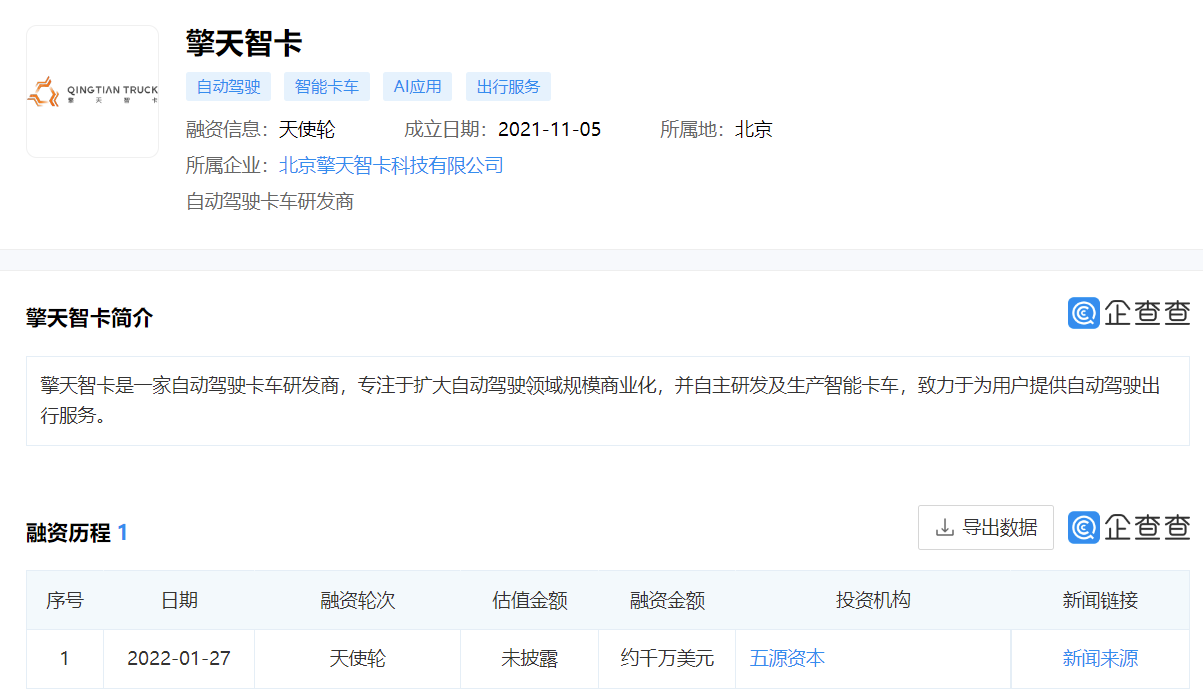Click the Qingtian Truck company logo

pyautogui.click(x=92, y=92)
